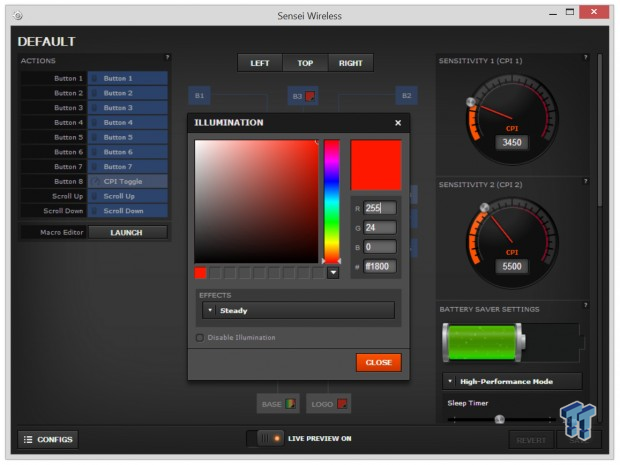Switch to the RIGHT view tab
This screenshot has height=465, width=620.
351,63
